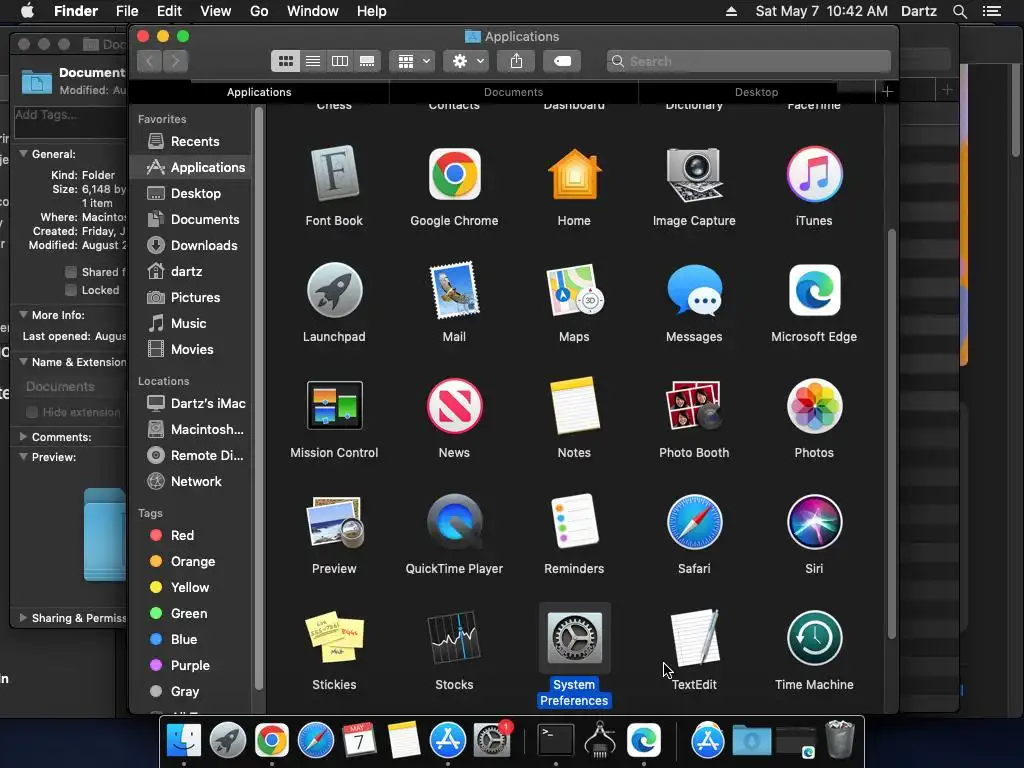Select QuickTime Player icon
This screenshot has height=768, width=1024.
[x=455, y=522]
